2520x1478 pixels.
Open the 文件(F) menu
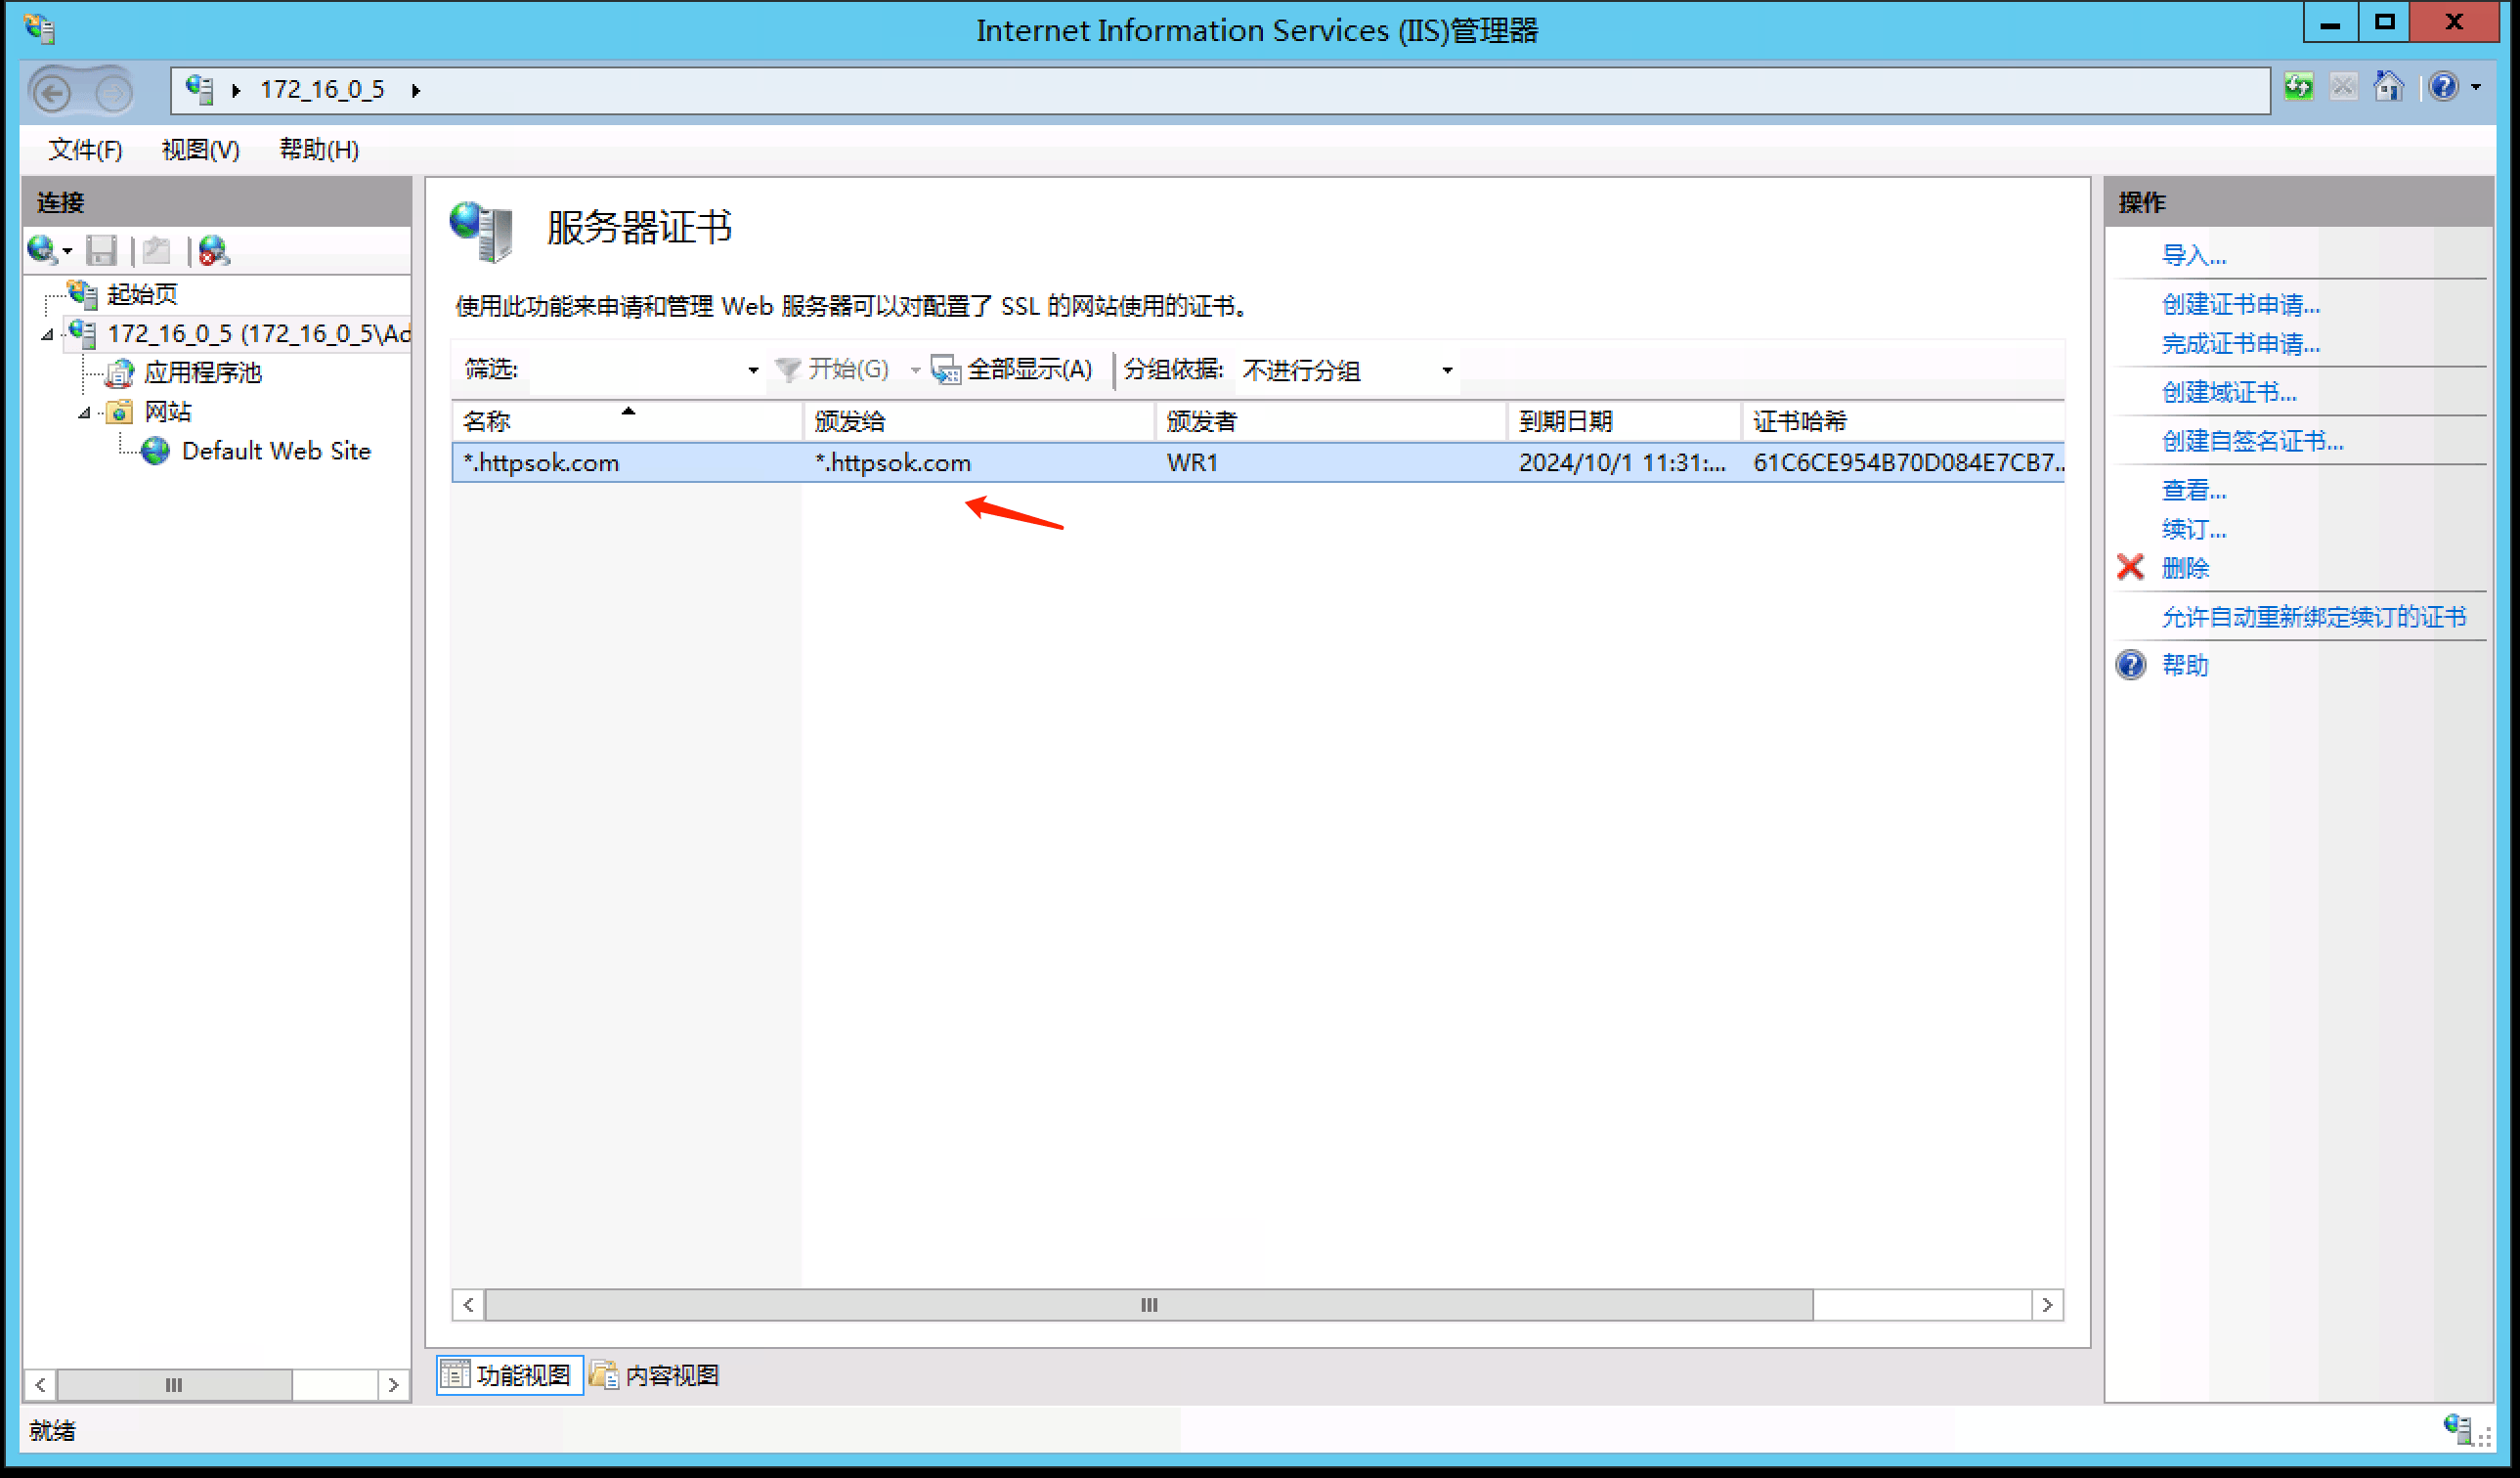tap(85, 149)
